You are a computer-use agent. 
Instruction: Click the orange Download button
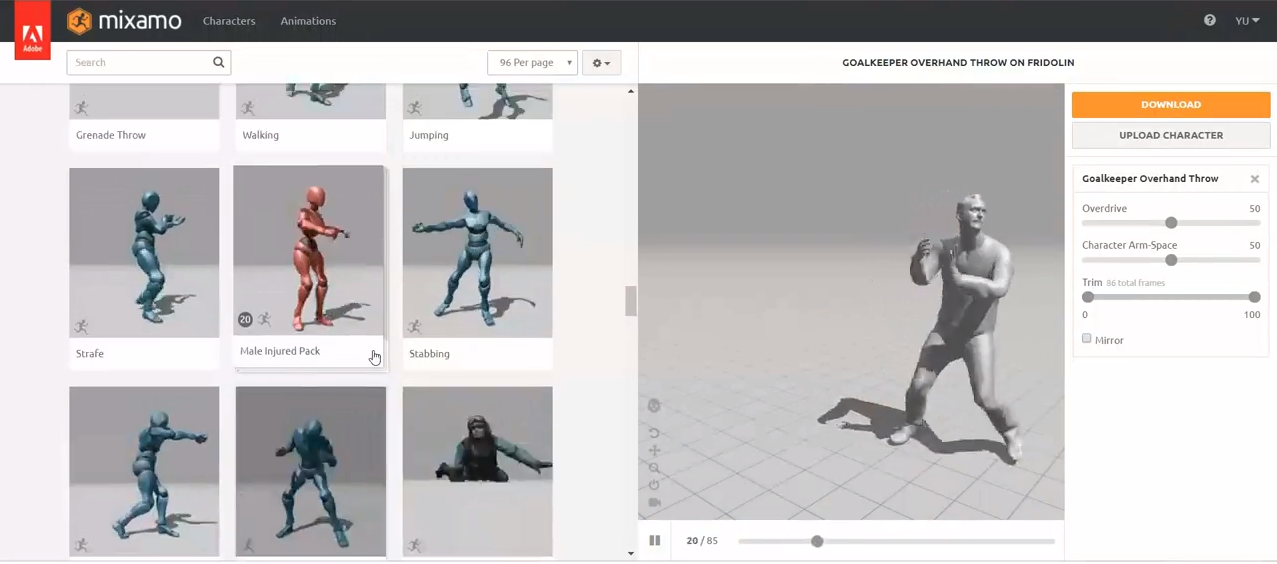tap(1170, 104)
